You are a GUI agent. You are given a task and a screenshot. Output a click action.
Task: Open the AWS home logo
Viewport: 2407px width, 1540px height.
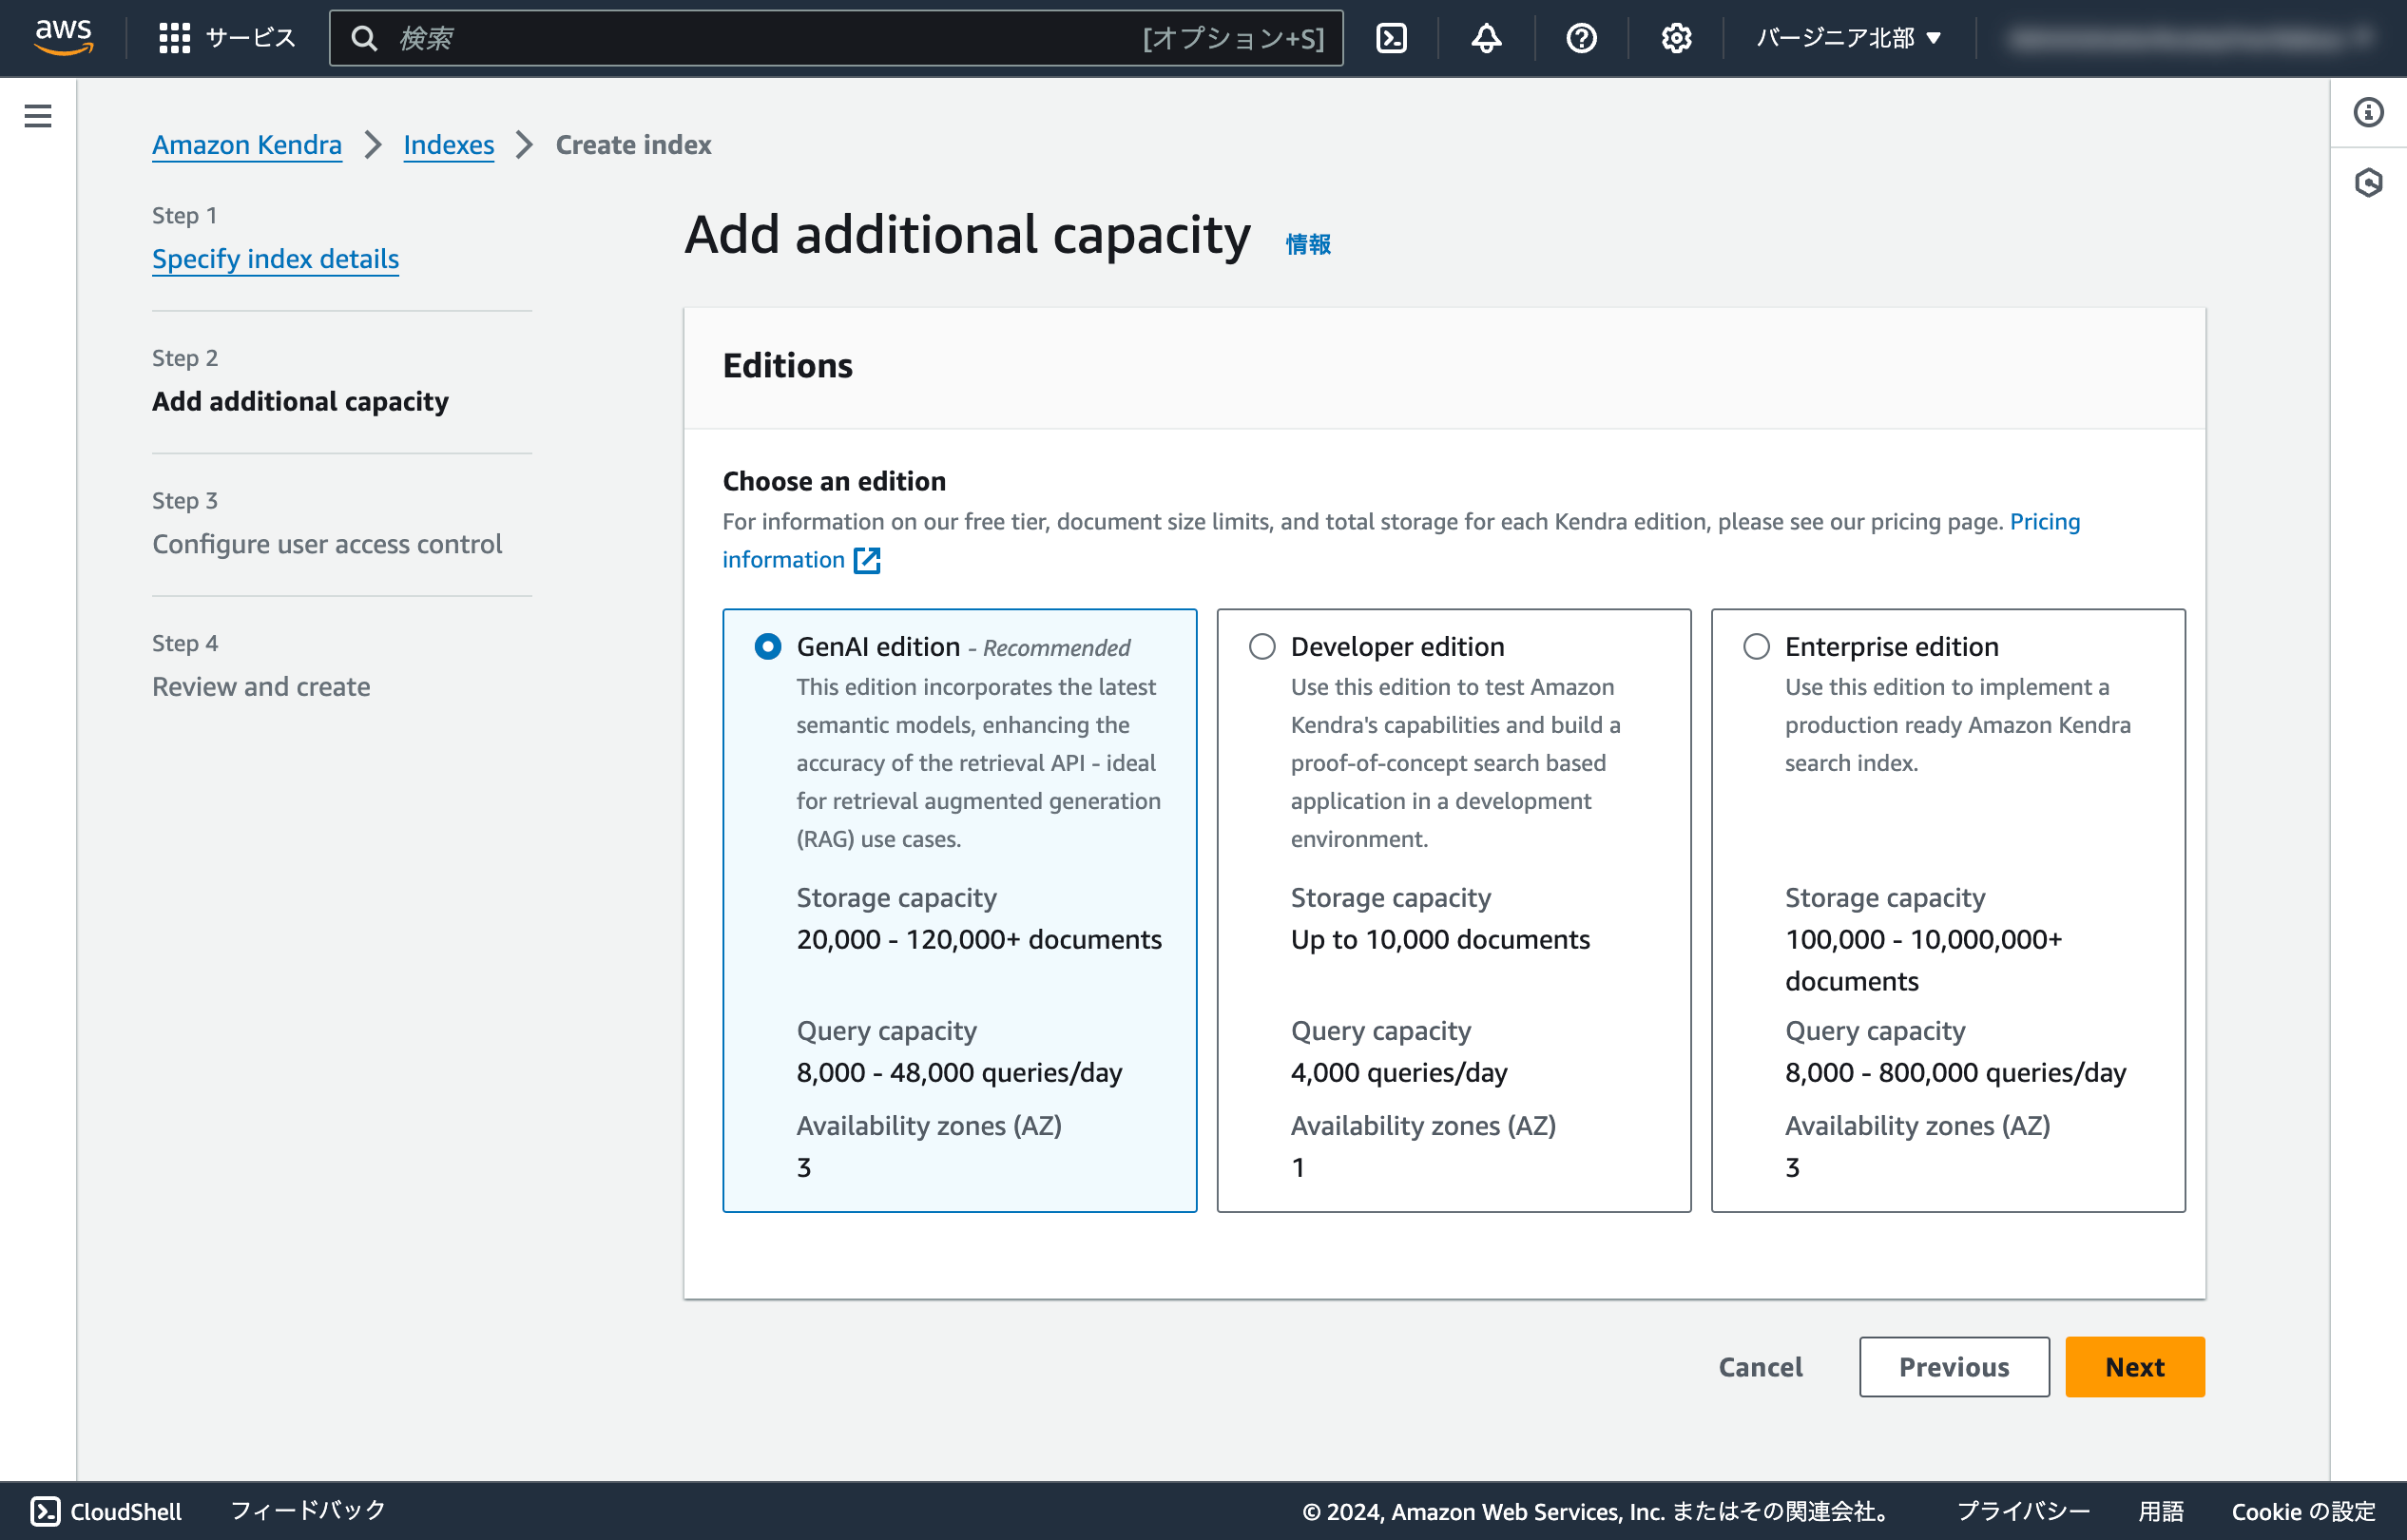point(63,37)
